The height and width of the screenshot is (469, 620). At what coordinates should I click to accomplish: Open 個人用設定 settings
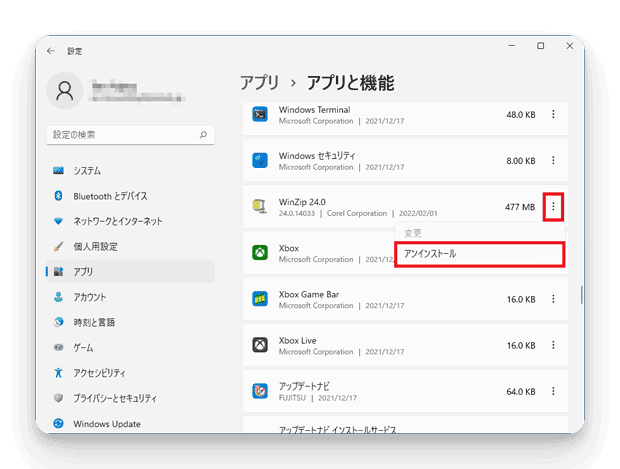[x=130, y=246]
